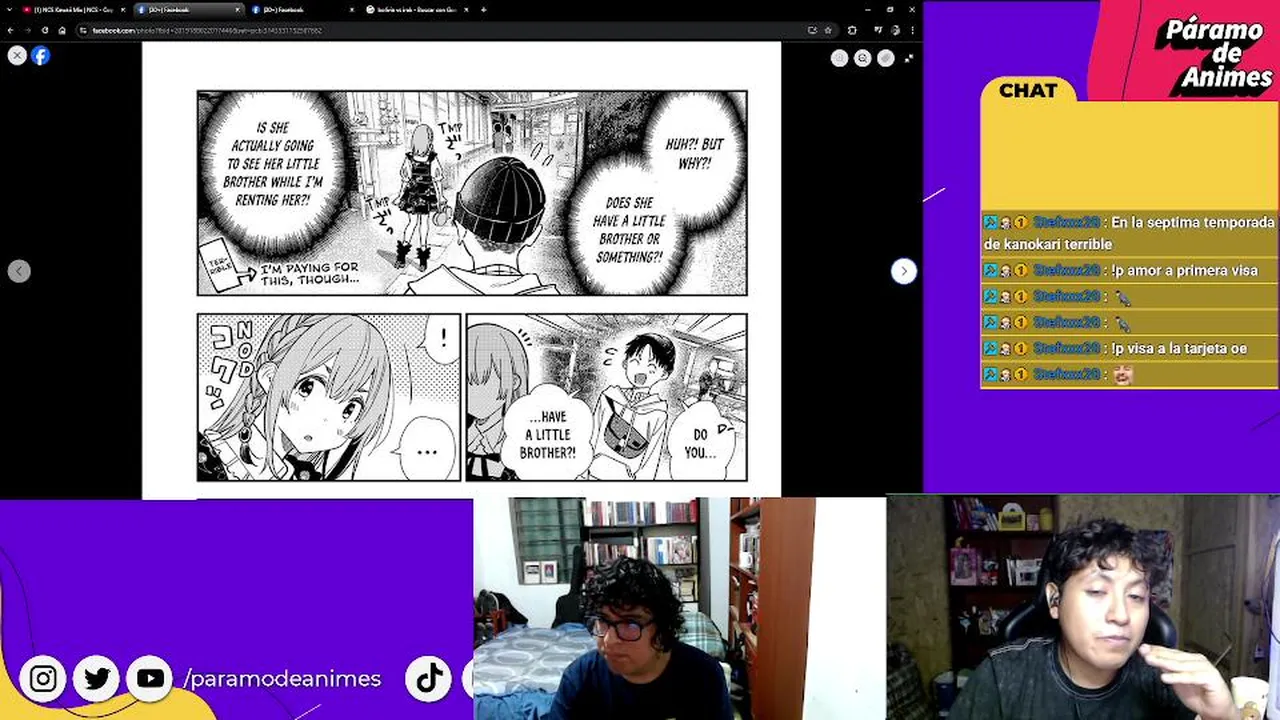This screenshot has height=720, width=1280.
Task: Close the NCS YouTube tab
Action: click(x=122, y=9)
